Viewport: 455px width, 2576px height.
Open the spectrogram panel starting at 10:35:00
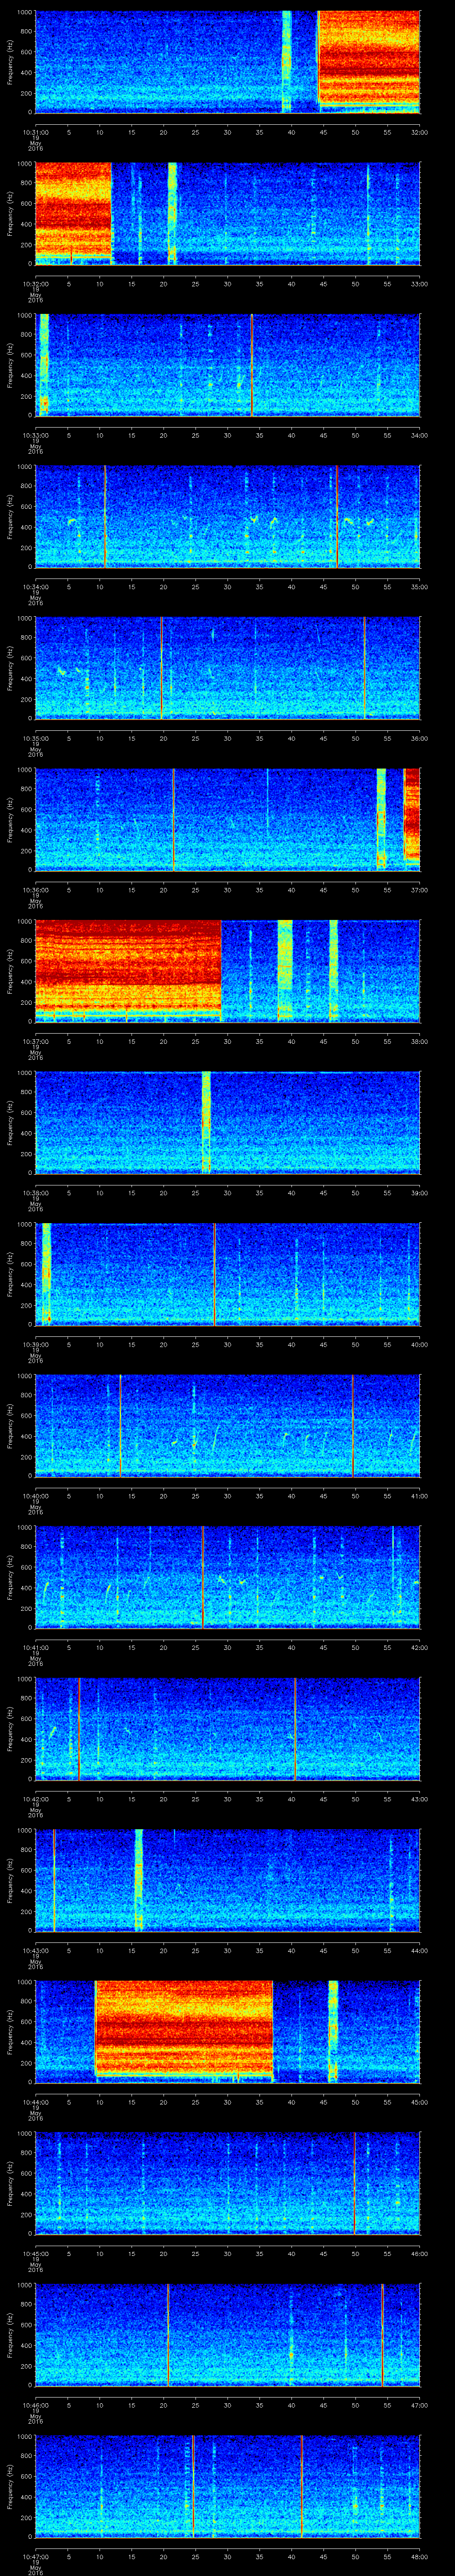(x=228, y=668)
